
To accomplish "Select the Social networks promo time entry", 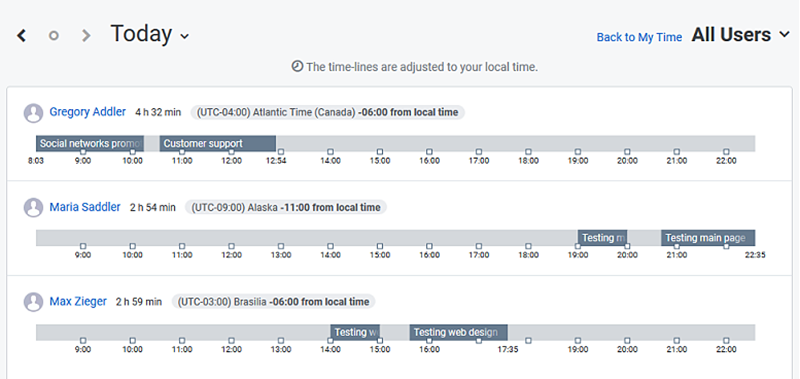I will pyautogui.click(x=90, y=143).
